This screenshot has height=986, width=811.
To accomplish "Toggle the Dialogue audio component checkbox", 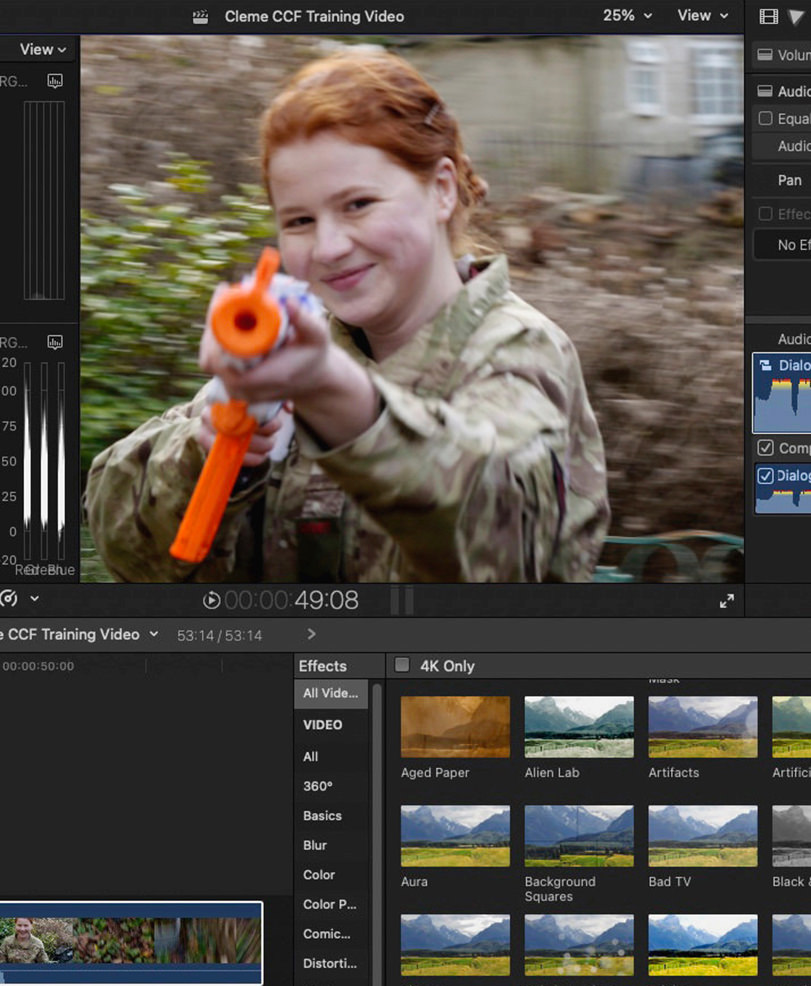I will [765, 475].
